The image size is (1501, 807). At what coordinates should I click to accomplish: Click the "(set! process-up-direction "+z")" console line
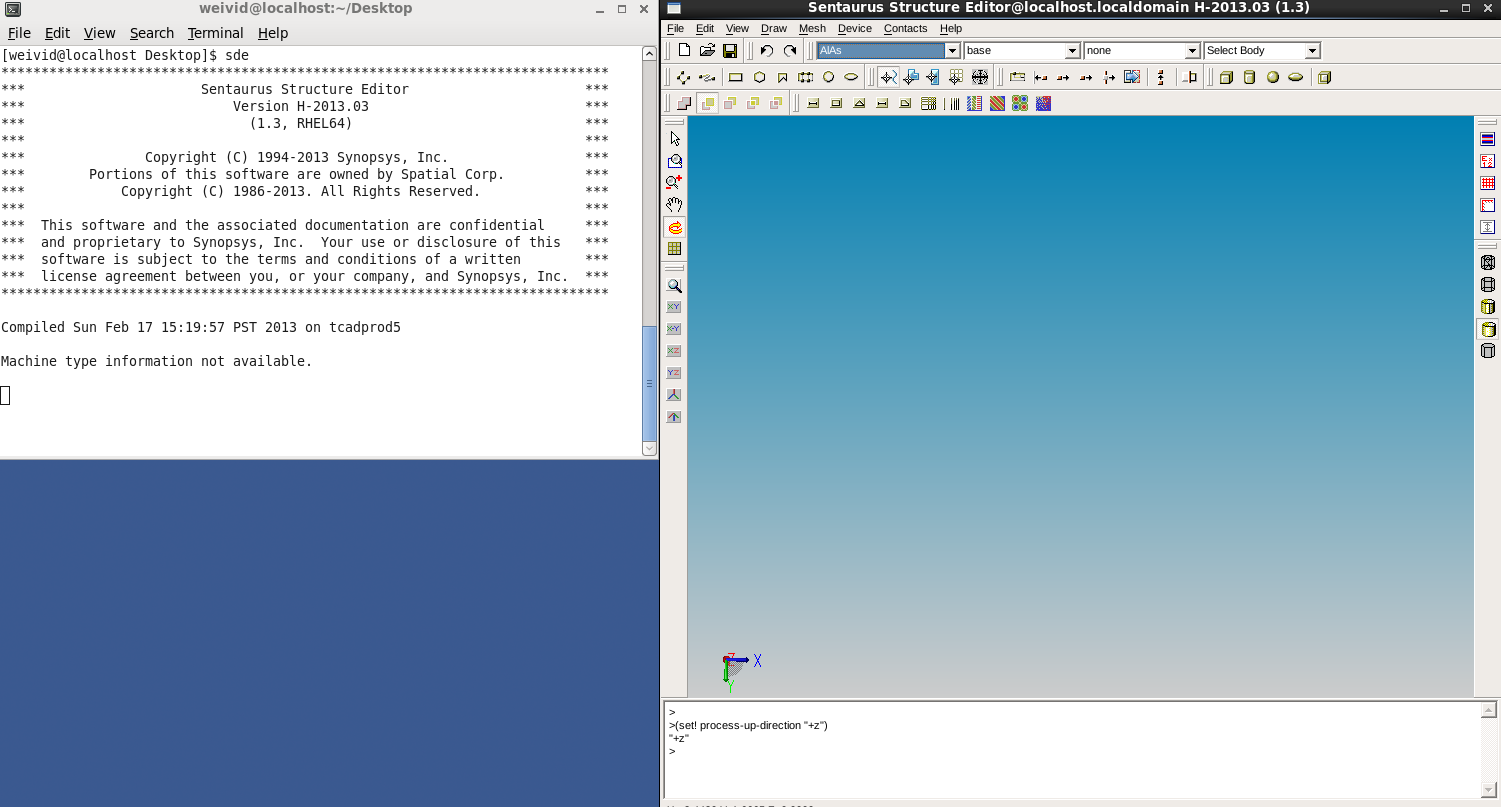point(751,725)
